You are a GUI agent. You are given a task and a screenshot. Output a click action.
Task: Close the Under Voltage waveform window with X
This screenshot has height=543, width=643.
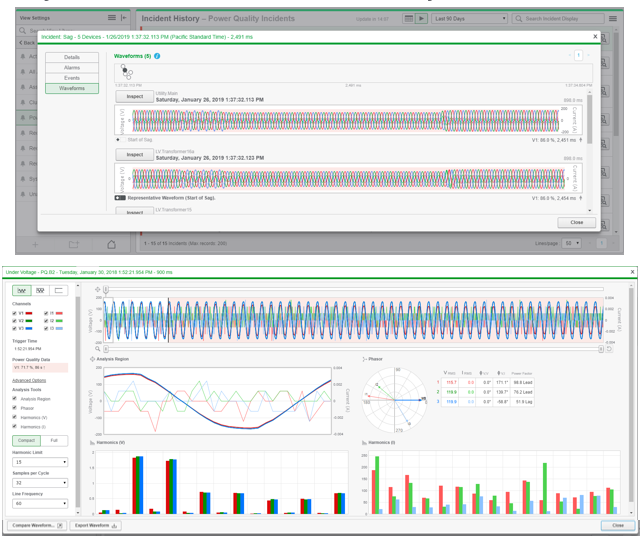[632, 272]
